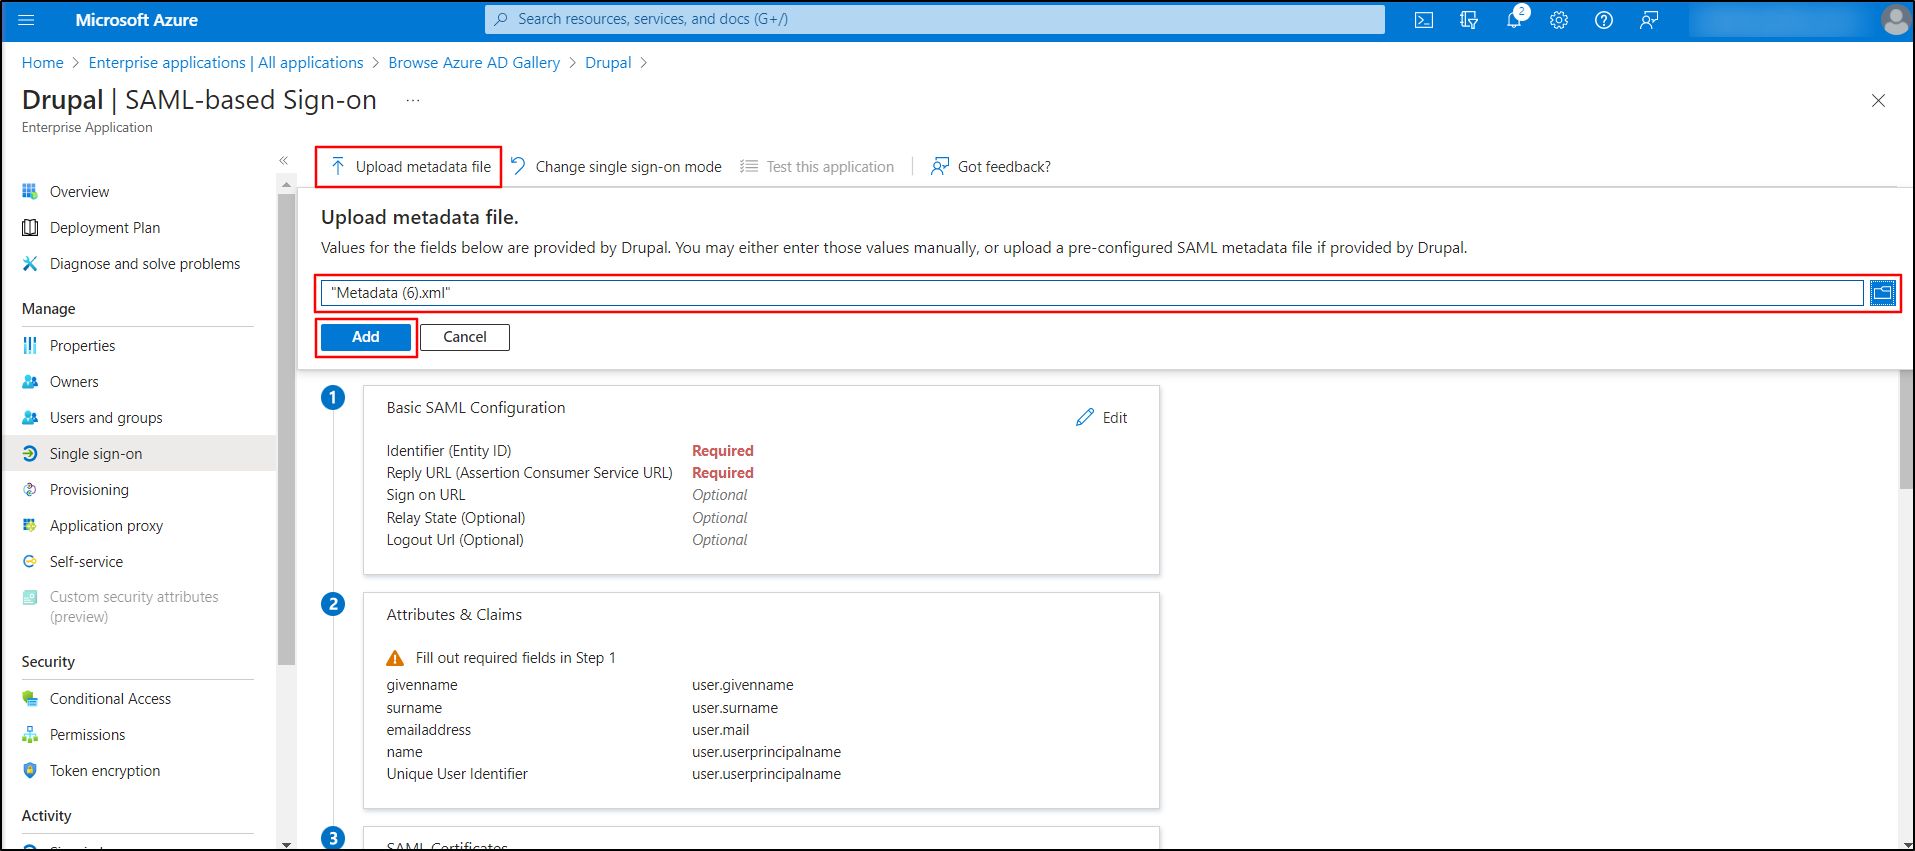Collapse the left navigation pane chevrons
The height and width of the screenshot is (851, 1915).
(x=284, y=160)
